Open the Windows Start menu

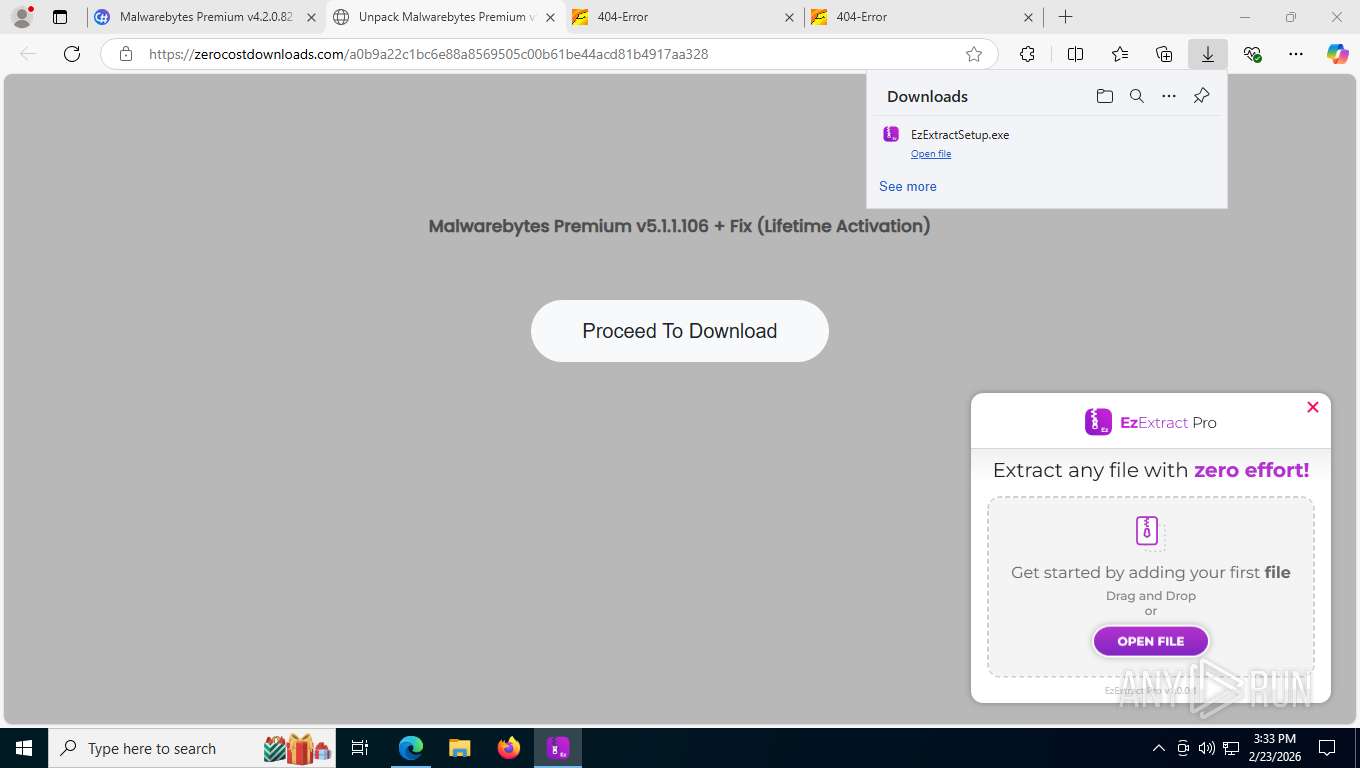(23, 748)
